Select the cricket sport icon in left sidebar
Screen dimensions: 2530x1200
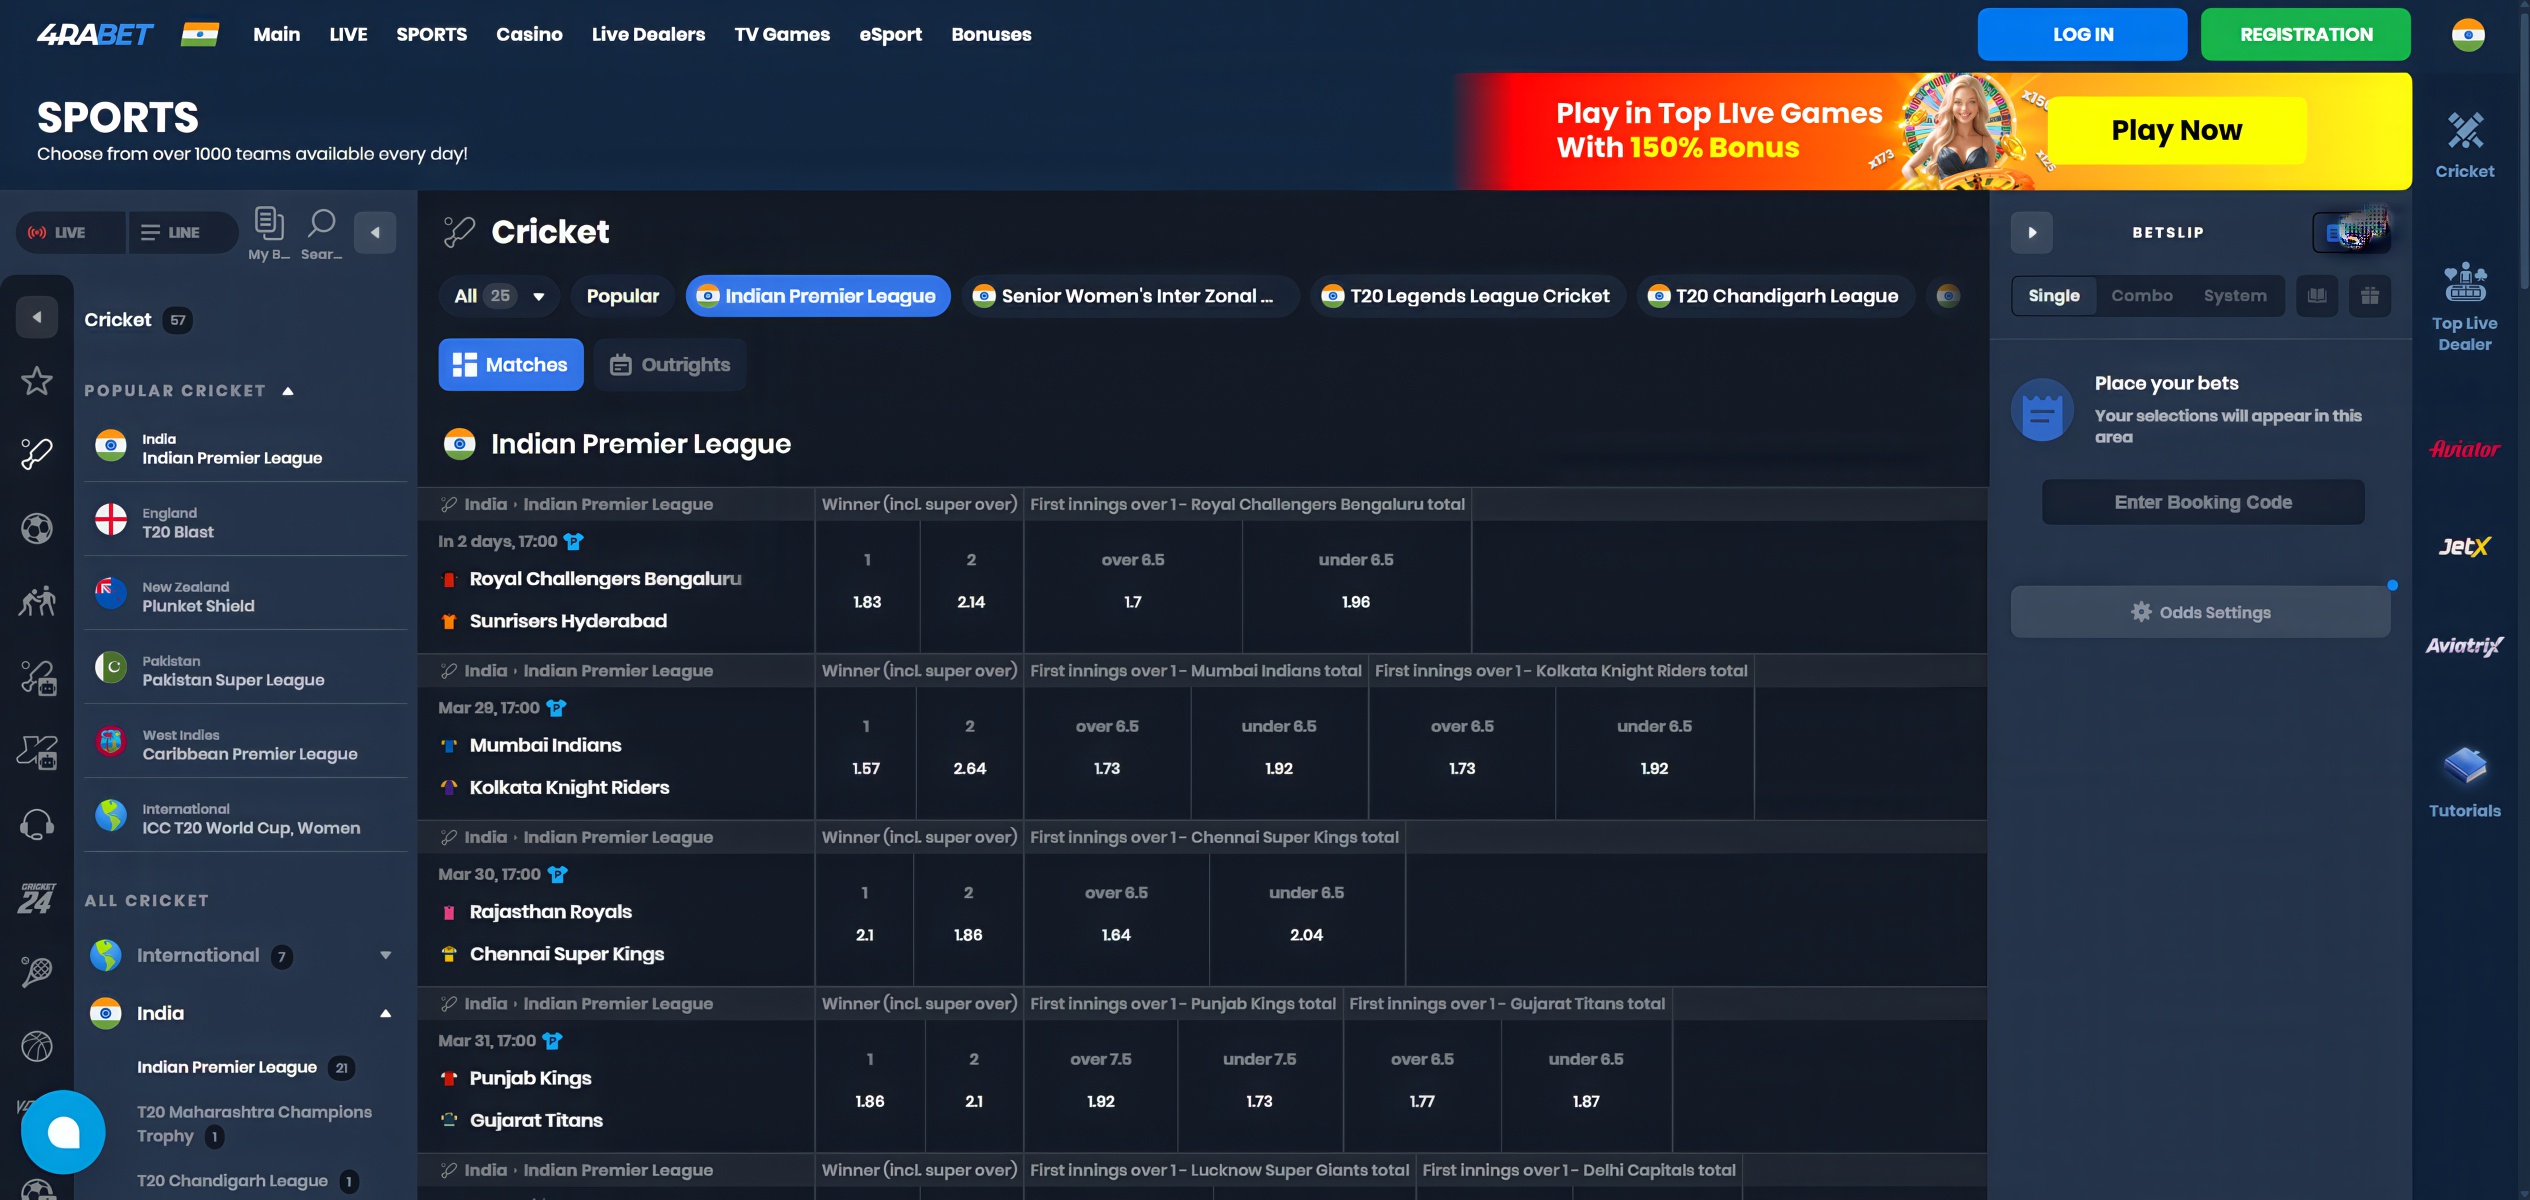tap(36, 453)
